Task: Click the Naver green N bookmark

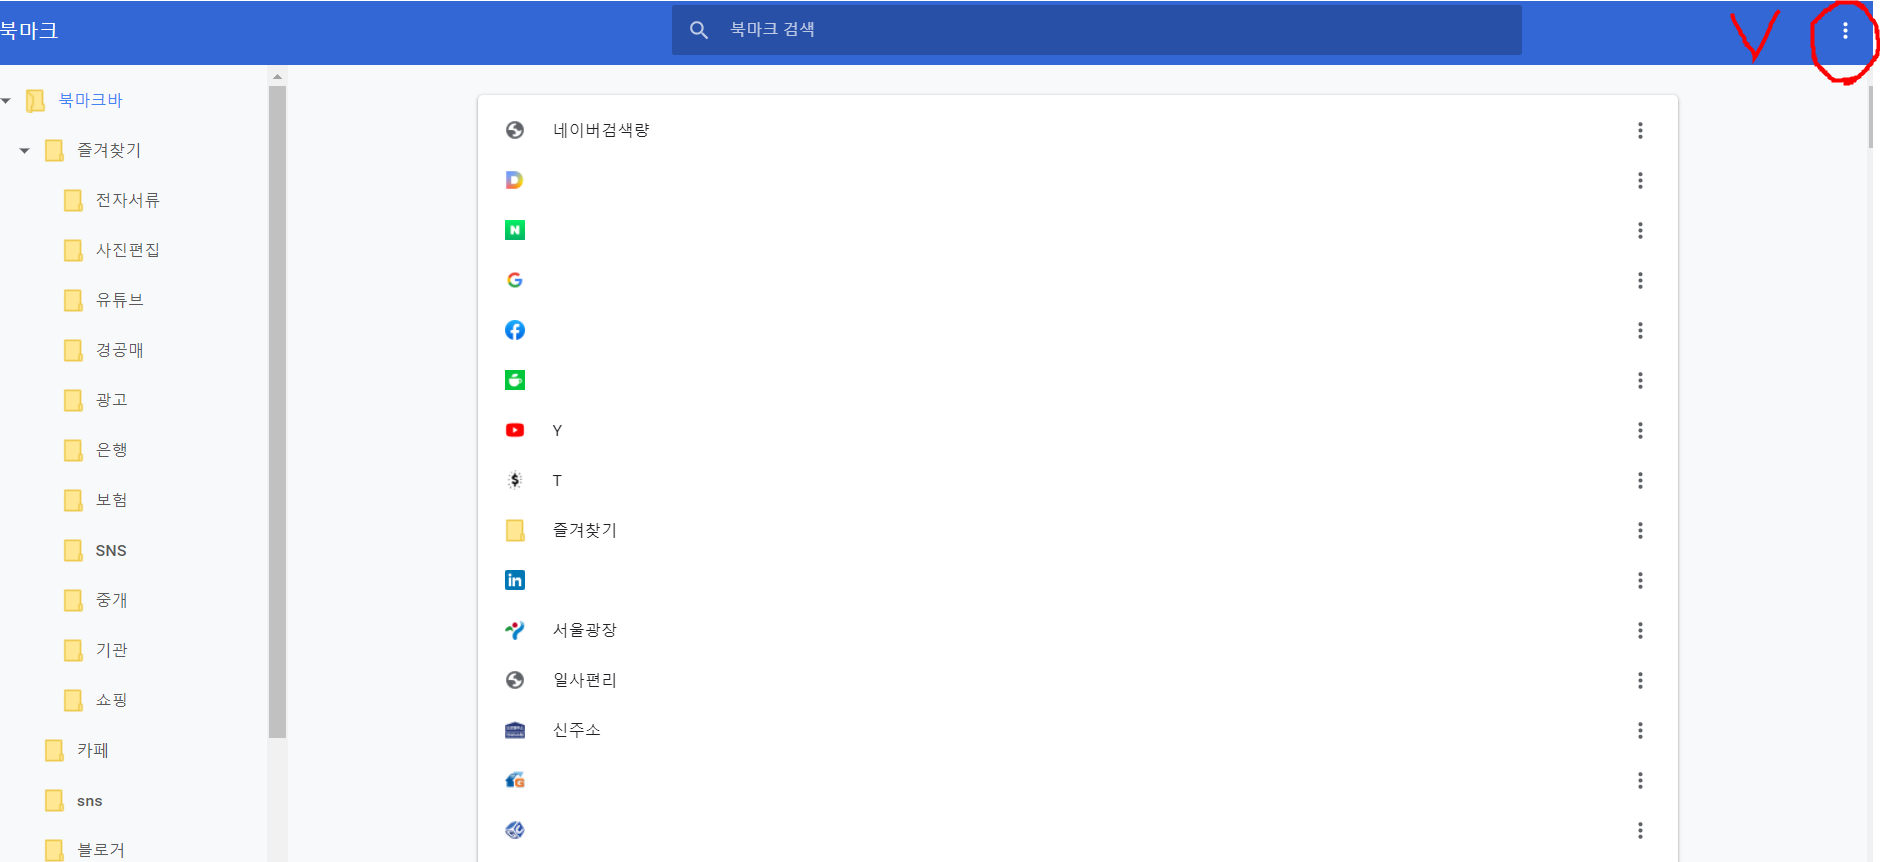Action: click(515, 230)
